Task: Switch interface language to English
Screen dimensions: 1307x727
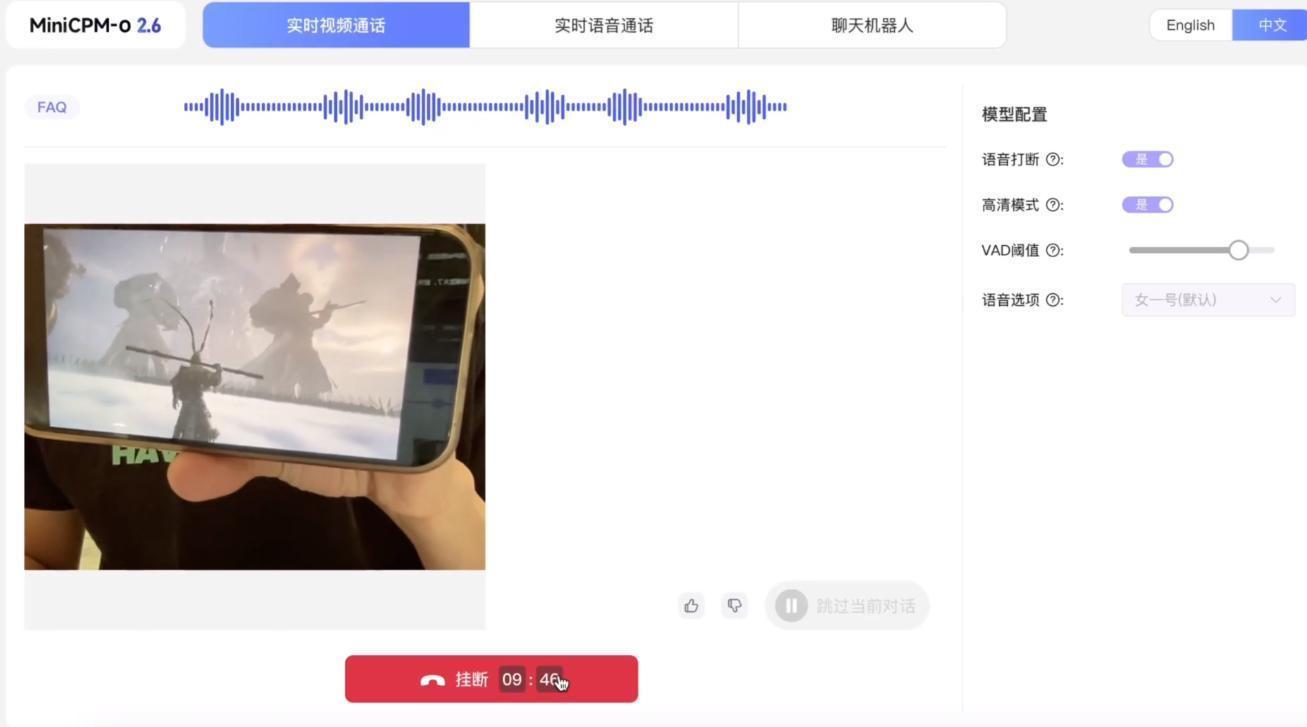Action: (x=1190, y=25)
